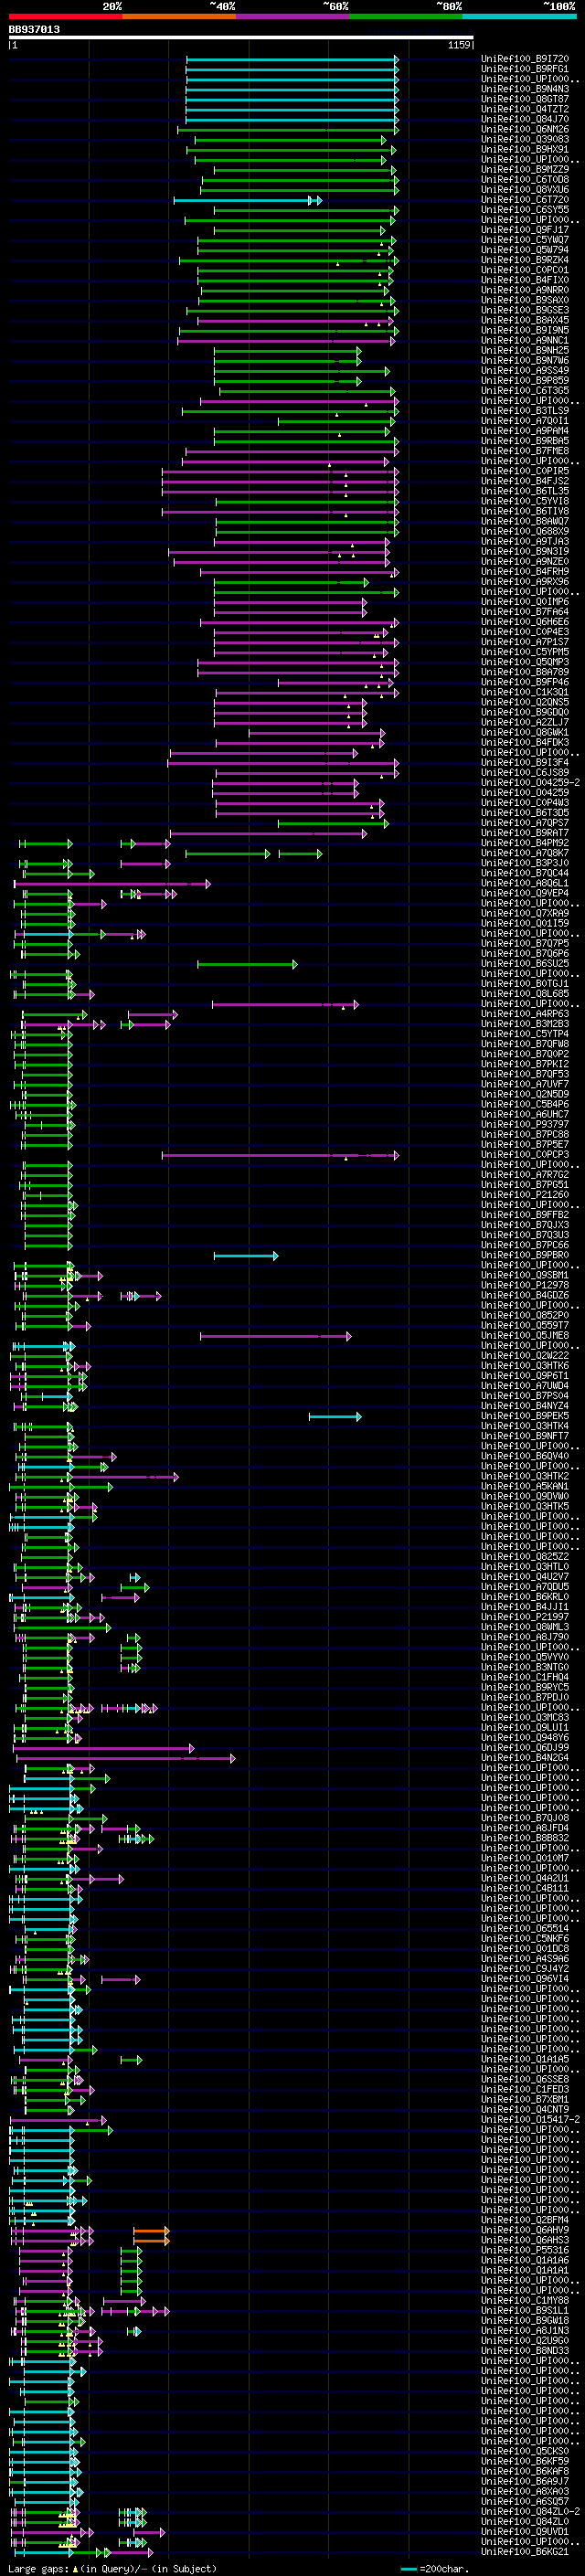
Task: Open hit UniRef100_B9RFG1
Action: click(525, 69)
